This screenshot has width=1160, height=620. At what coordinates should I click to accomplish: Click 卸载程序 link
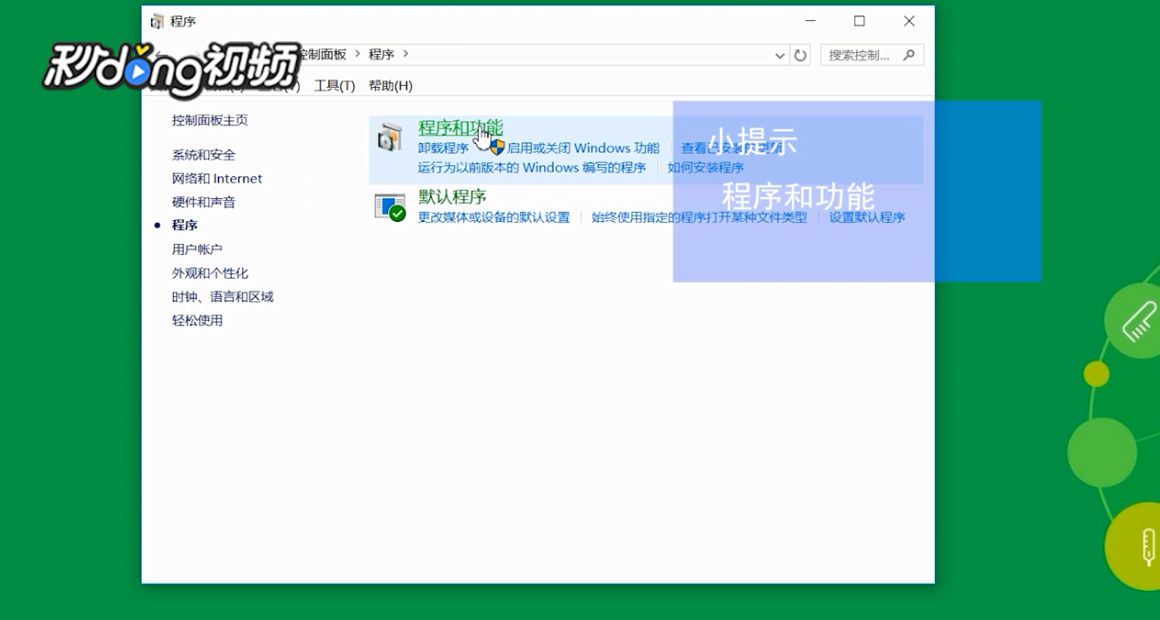click(x=443, y=148)
